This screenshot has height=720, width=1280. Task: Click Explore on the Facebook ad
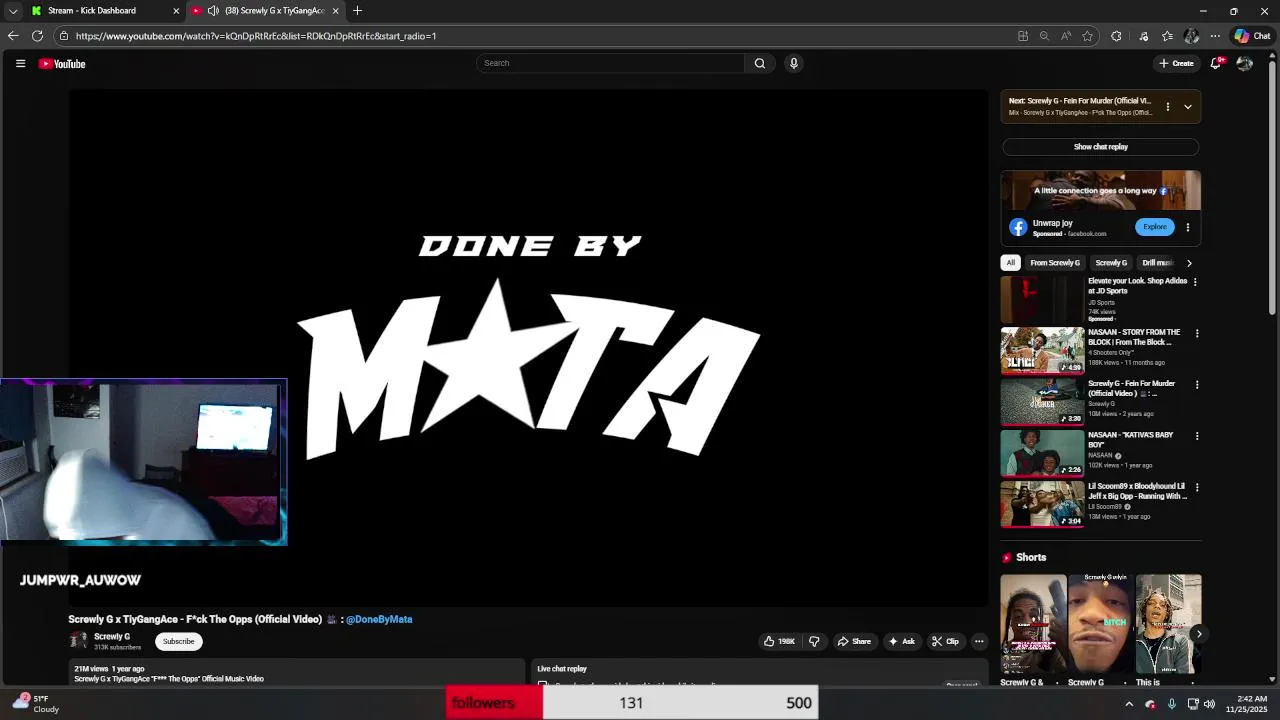tap(1155, 227)
